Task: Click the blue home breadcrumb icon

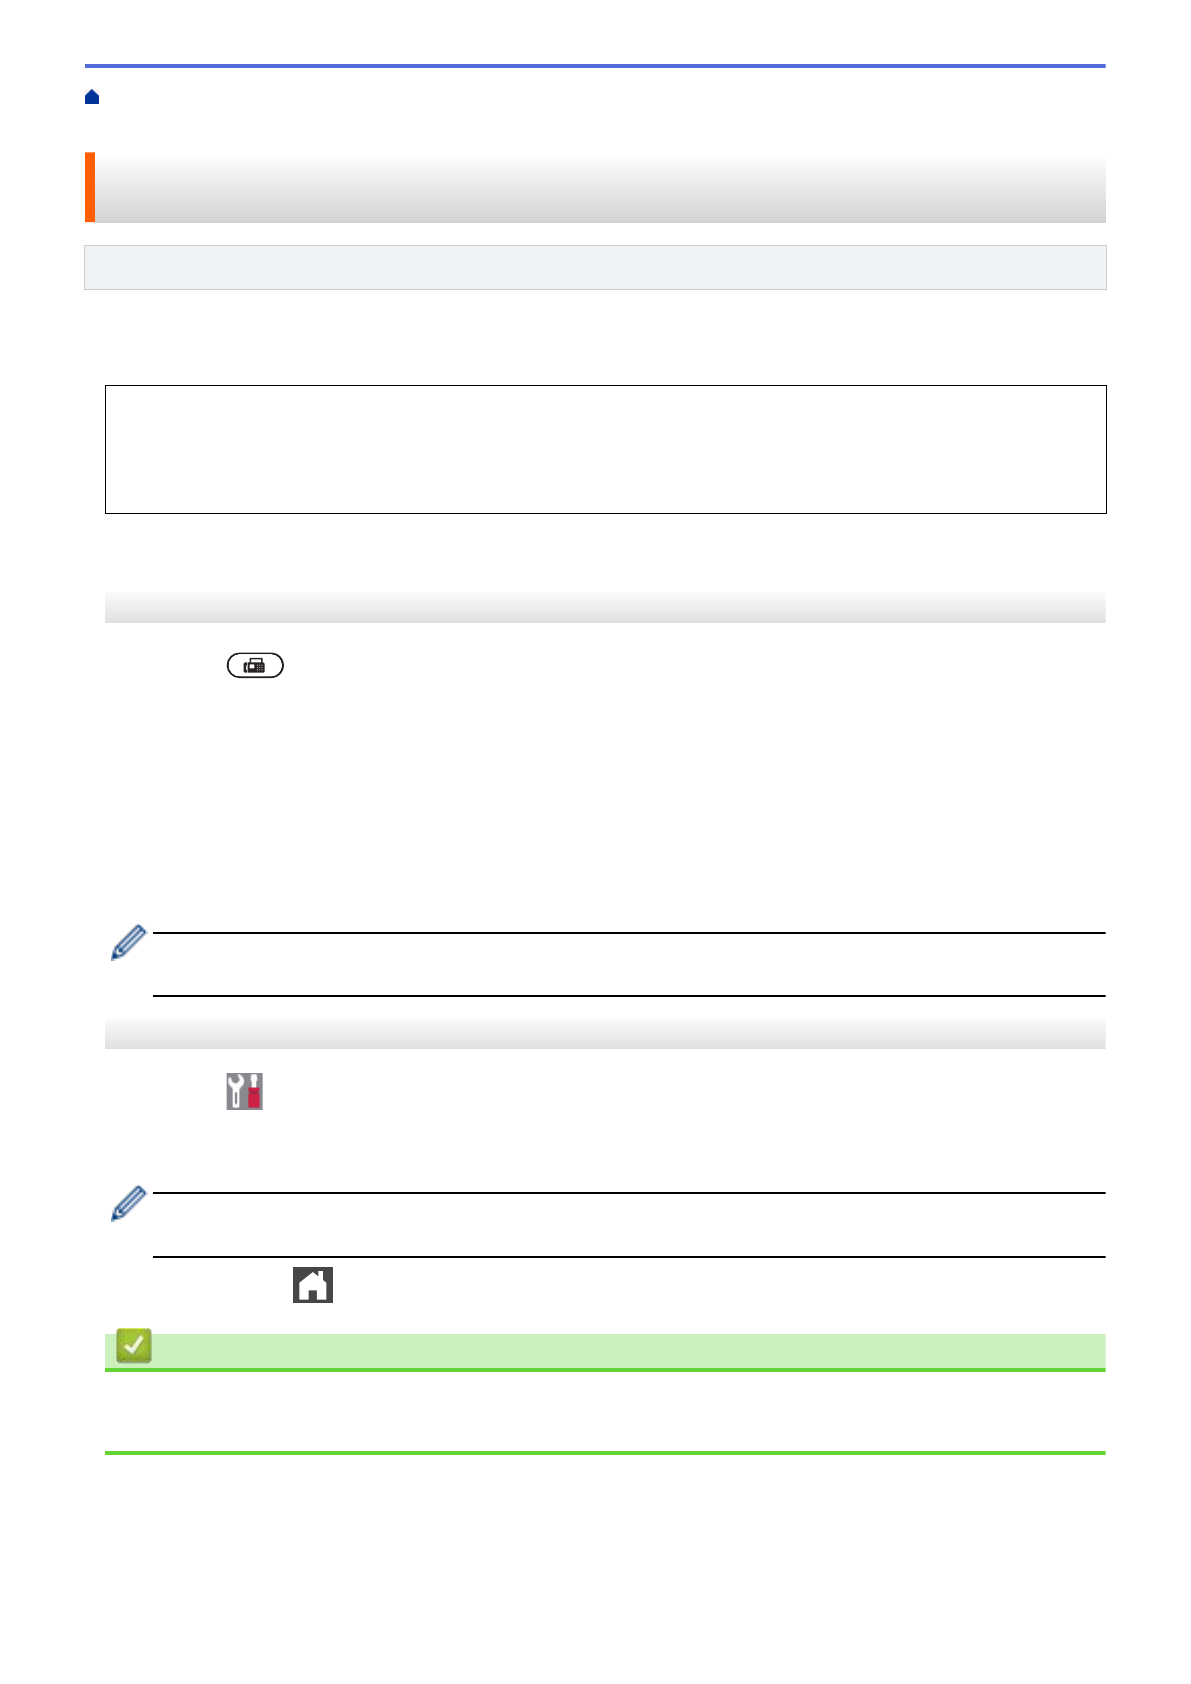Action: coord(92,97)
